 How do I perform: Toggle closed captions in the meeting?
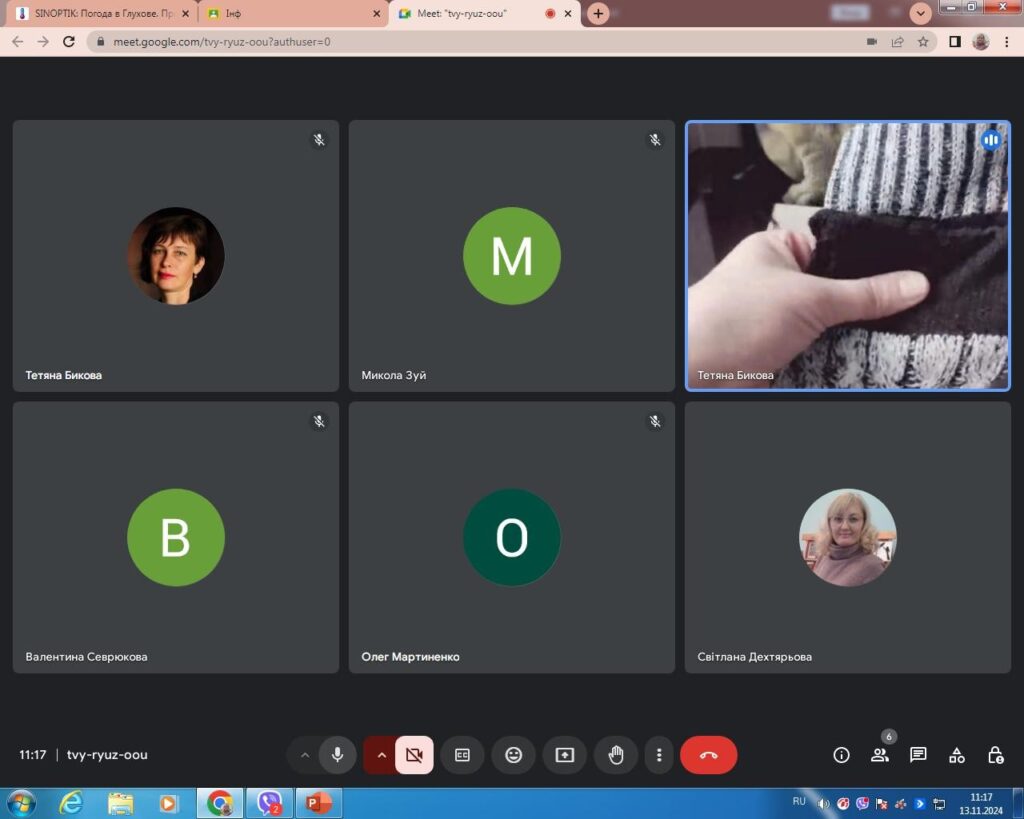coord(462,755)
